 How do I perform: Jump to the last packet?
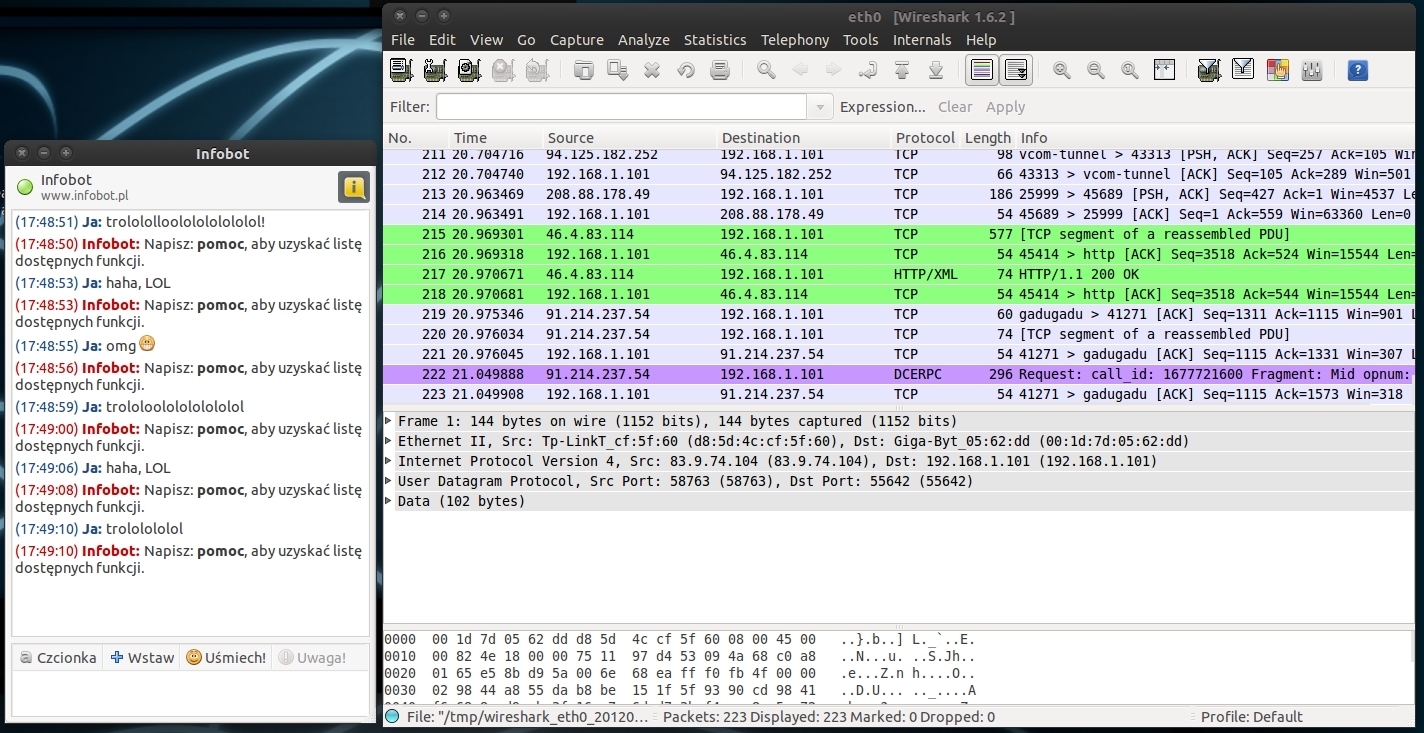pyautogui.click(x=936, y=70)
